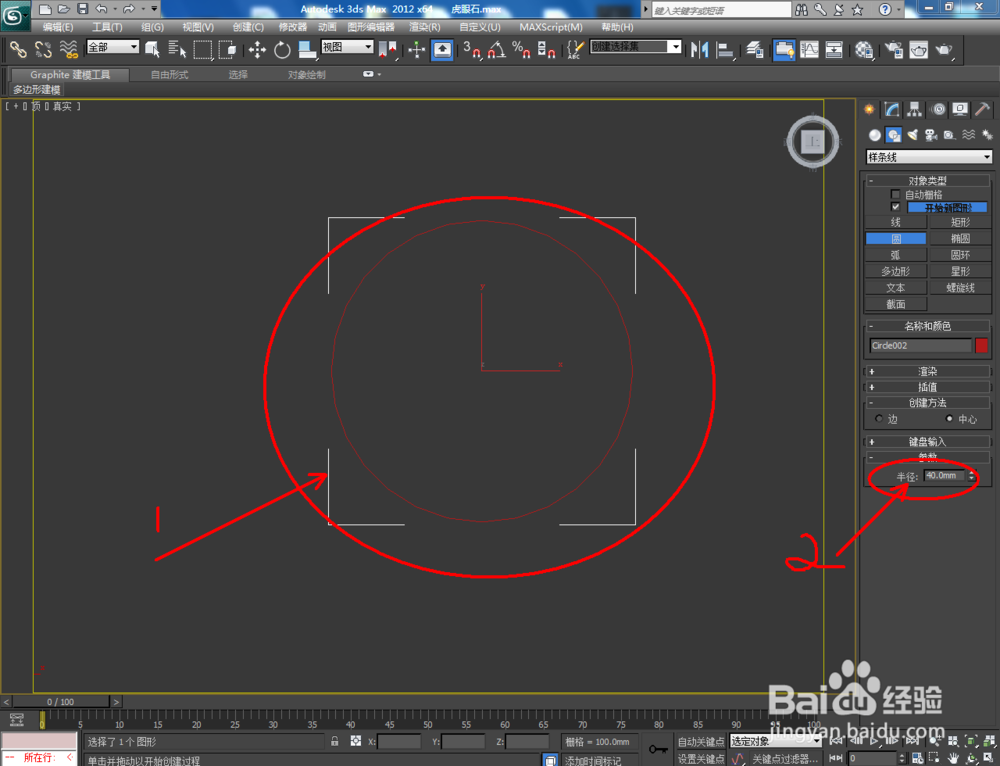Image resolution: width=1000 pixels, height=766 pixels.
Task: Open the 修改器 menu
Action: 293,27
